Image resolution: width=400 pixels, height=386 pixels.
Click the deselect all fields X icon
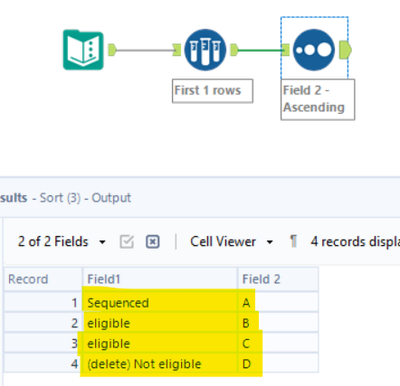(153, 242)
